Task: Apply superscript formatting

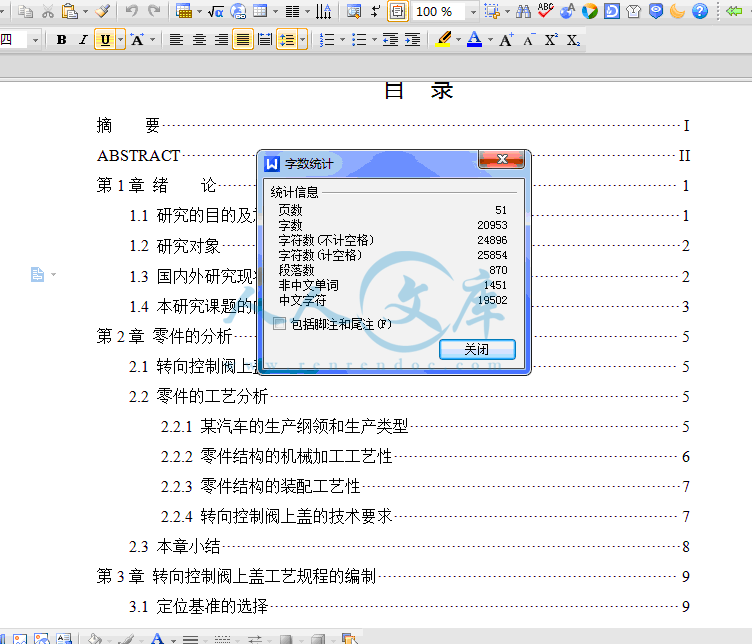Action: point(551,40)
